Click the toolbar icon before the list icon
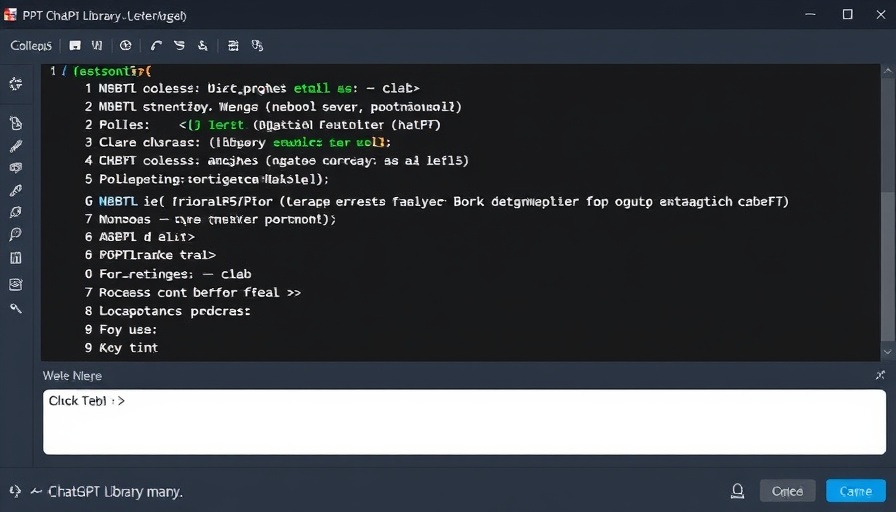This screenshot has height=512, width=896. 203,46
